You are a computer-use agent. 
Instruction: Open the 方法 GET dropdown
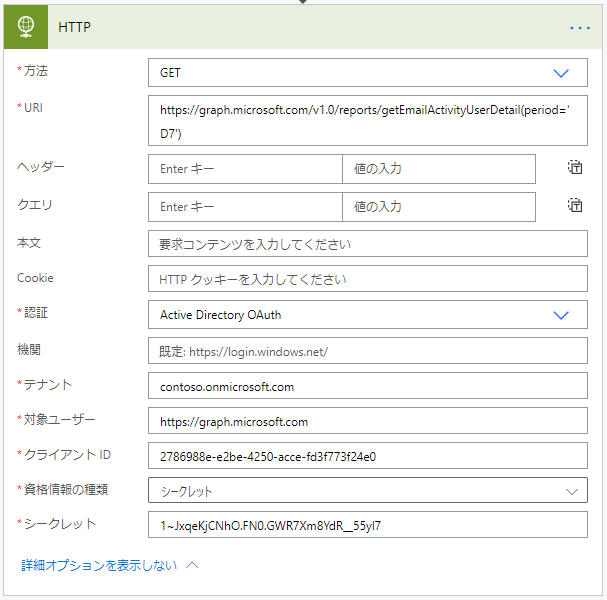[368, 73]
